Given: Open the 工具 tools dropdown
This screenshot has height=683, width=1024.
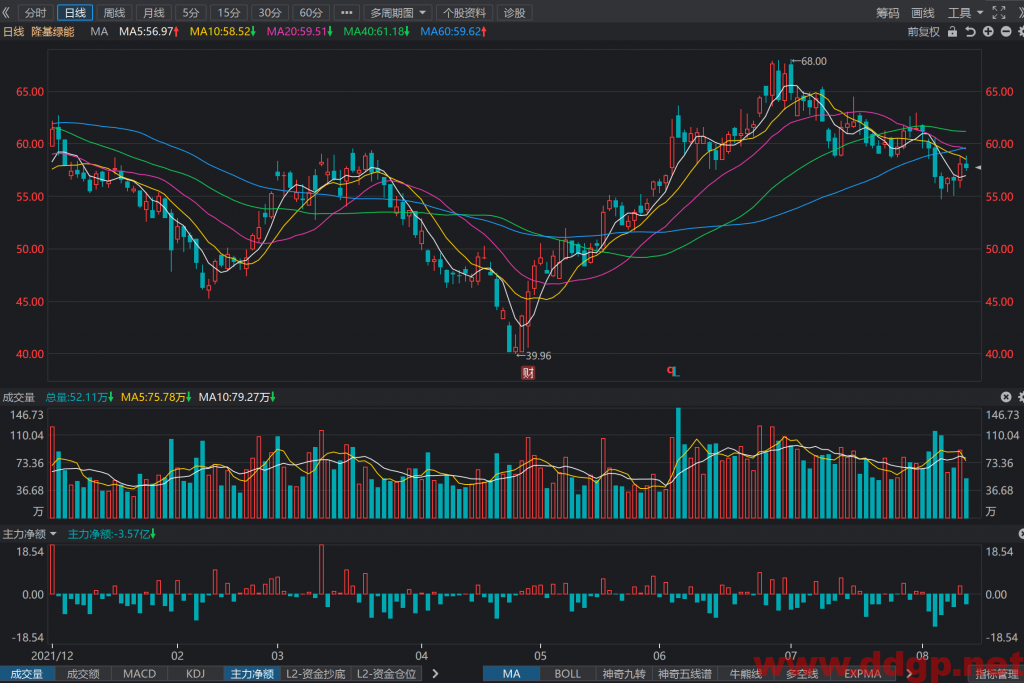Looking at the screenshot, I should 965,12.
